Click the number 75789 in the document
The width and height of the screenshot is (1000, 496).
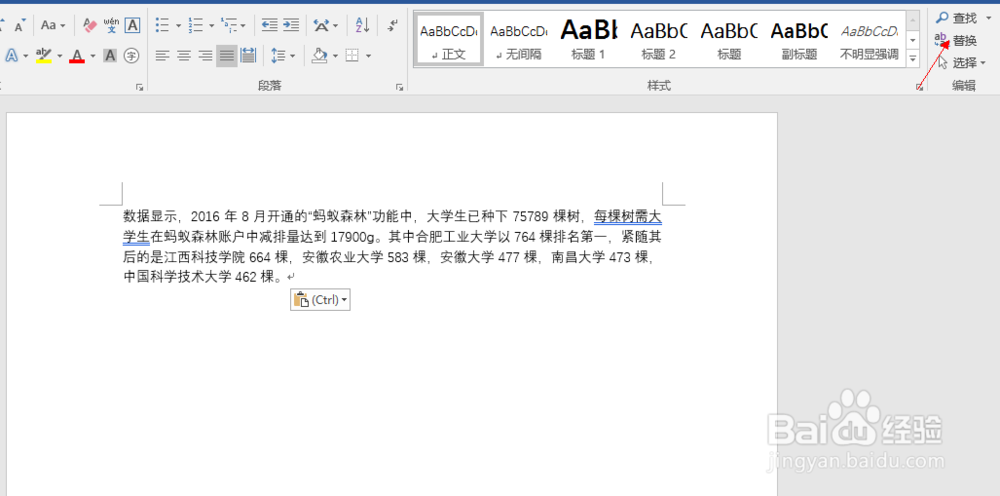click(531, 216)
